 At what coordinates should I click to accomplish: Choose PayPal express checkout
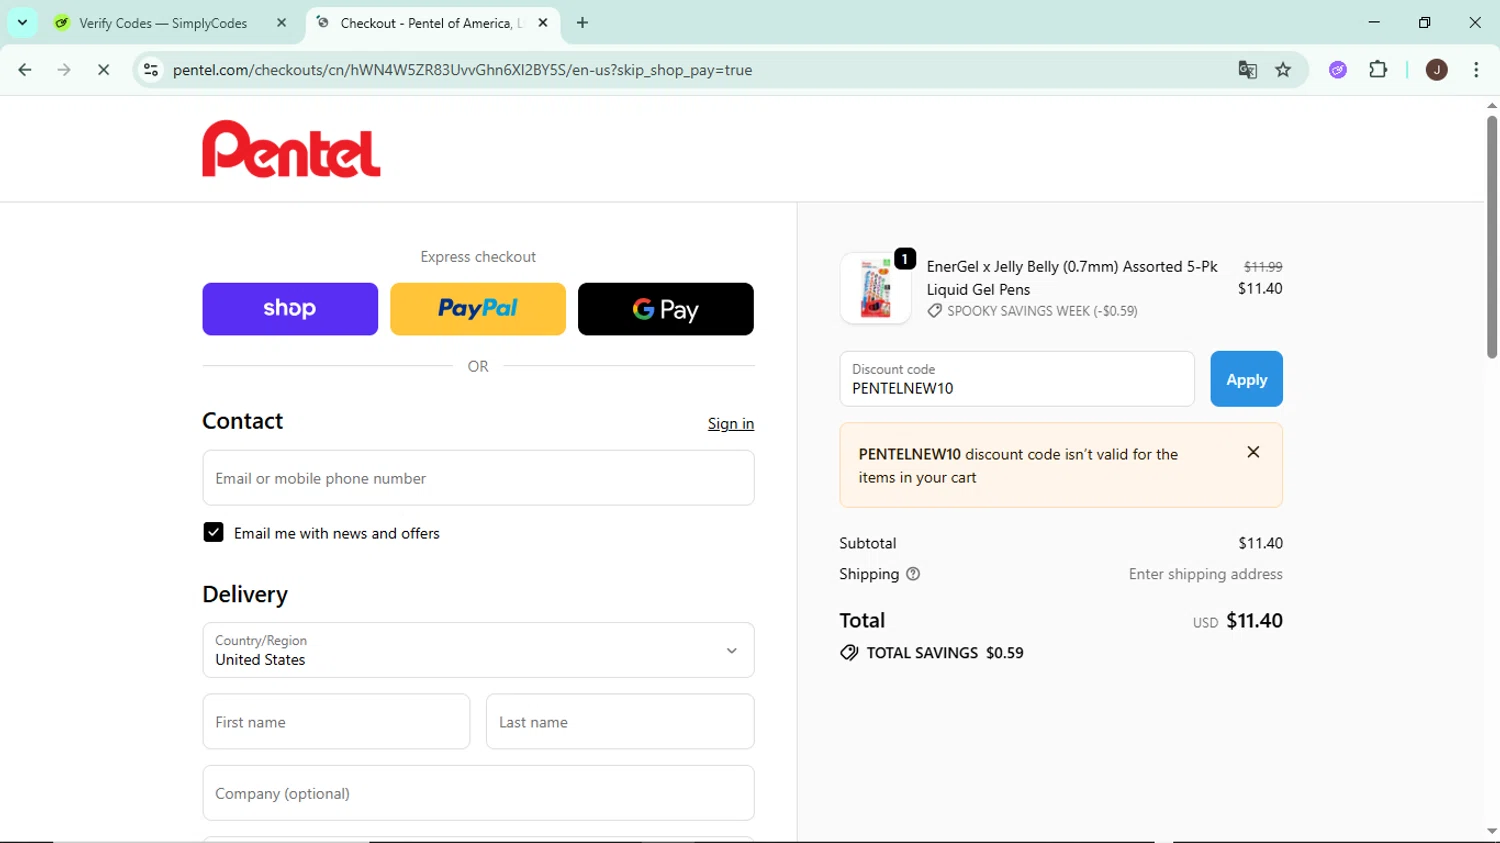tap(478, 309)
